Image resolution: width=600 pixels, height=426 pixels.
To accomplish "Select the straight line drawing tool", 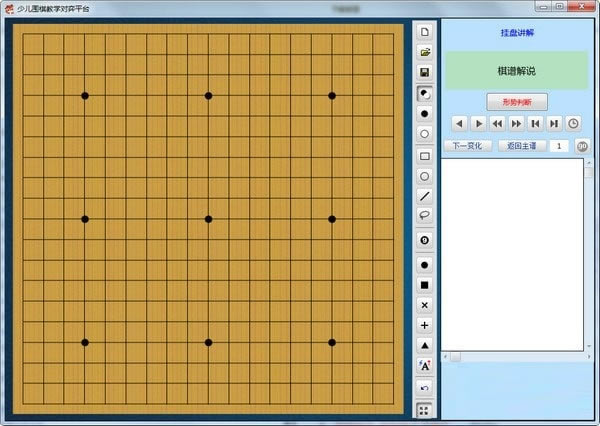I will click(x=424, y=196).
